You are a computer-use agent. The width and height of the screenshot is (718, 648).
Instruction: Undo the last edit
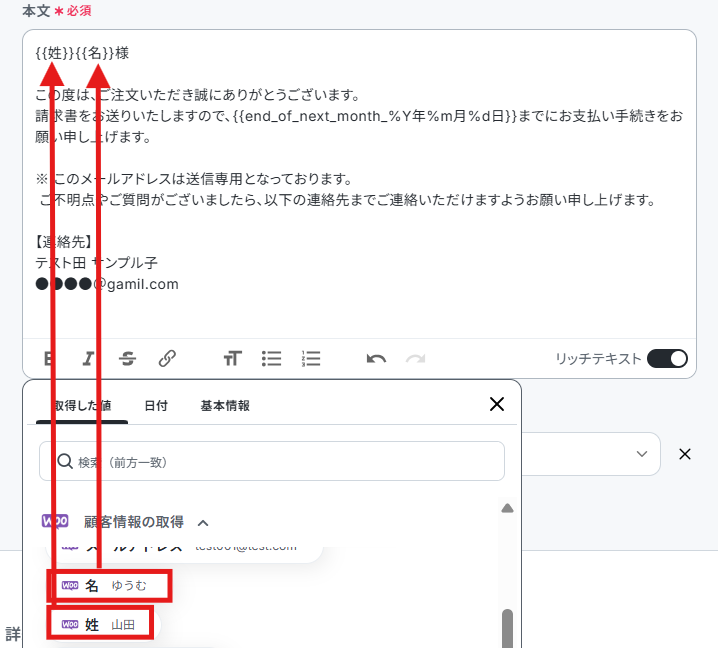(376, 359)
